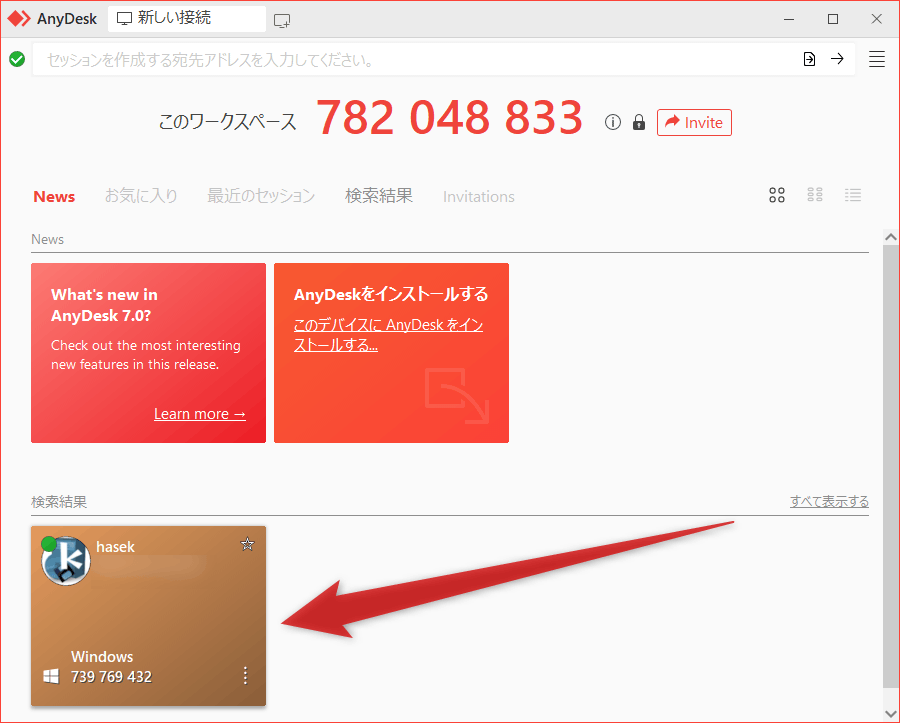
Task: Minimize the AnyDesk window
Action: [x=789, y=19]
